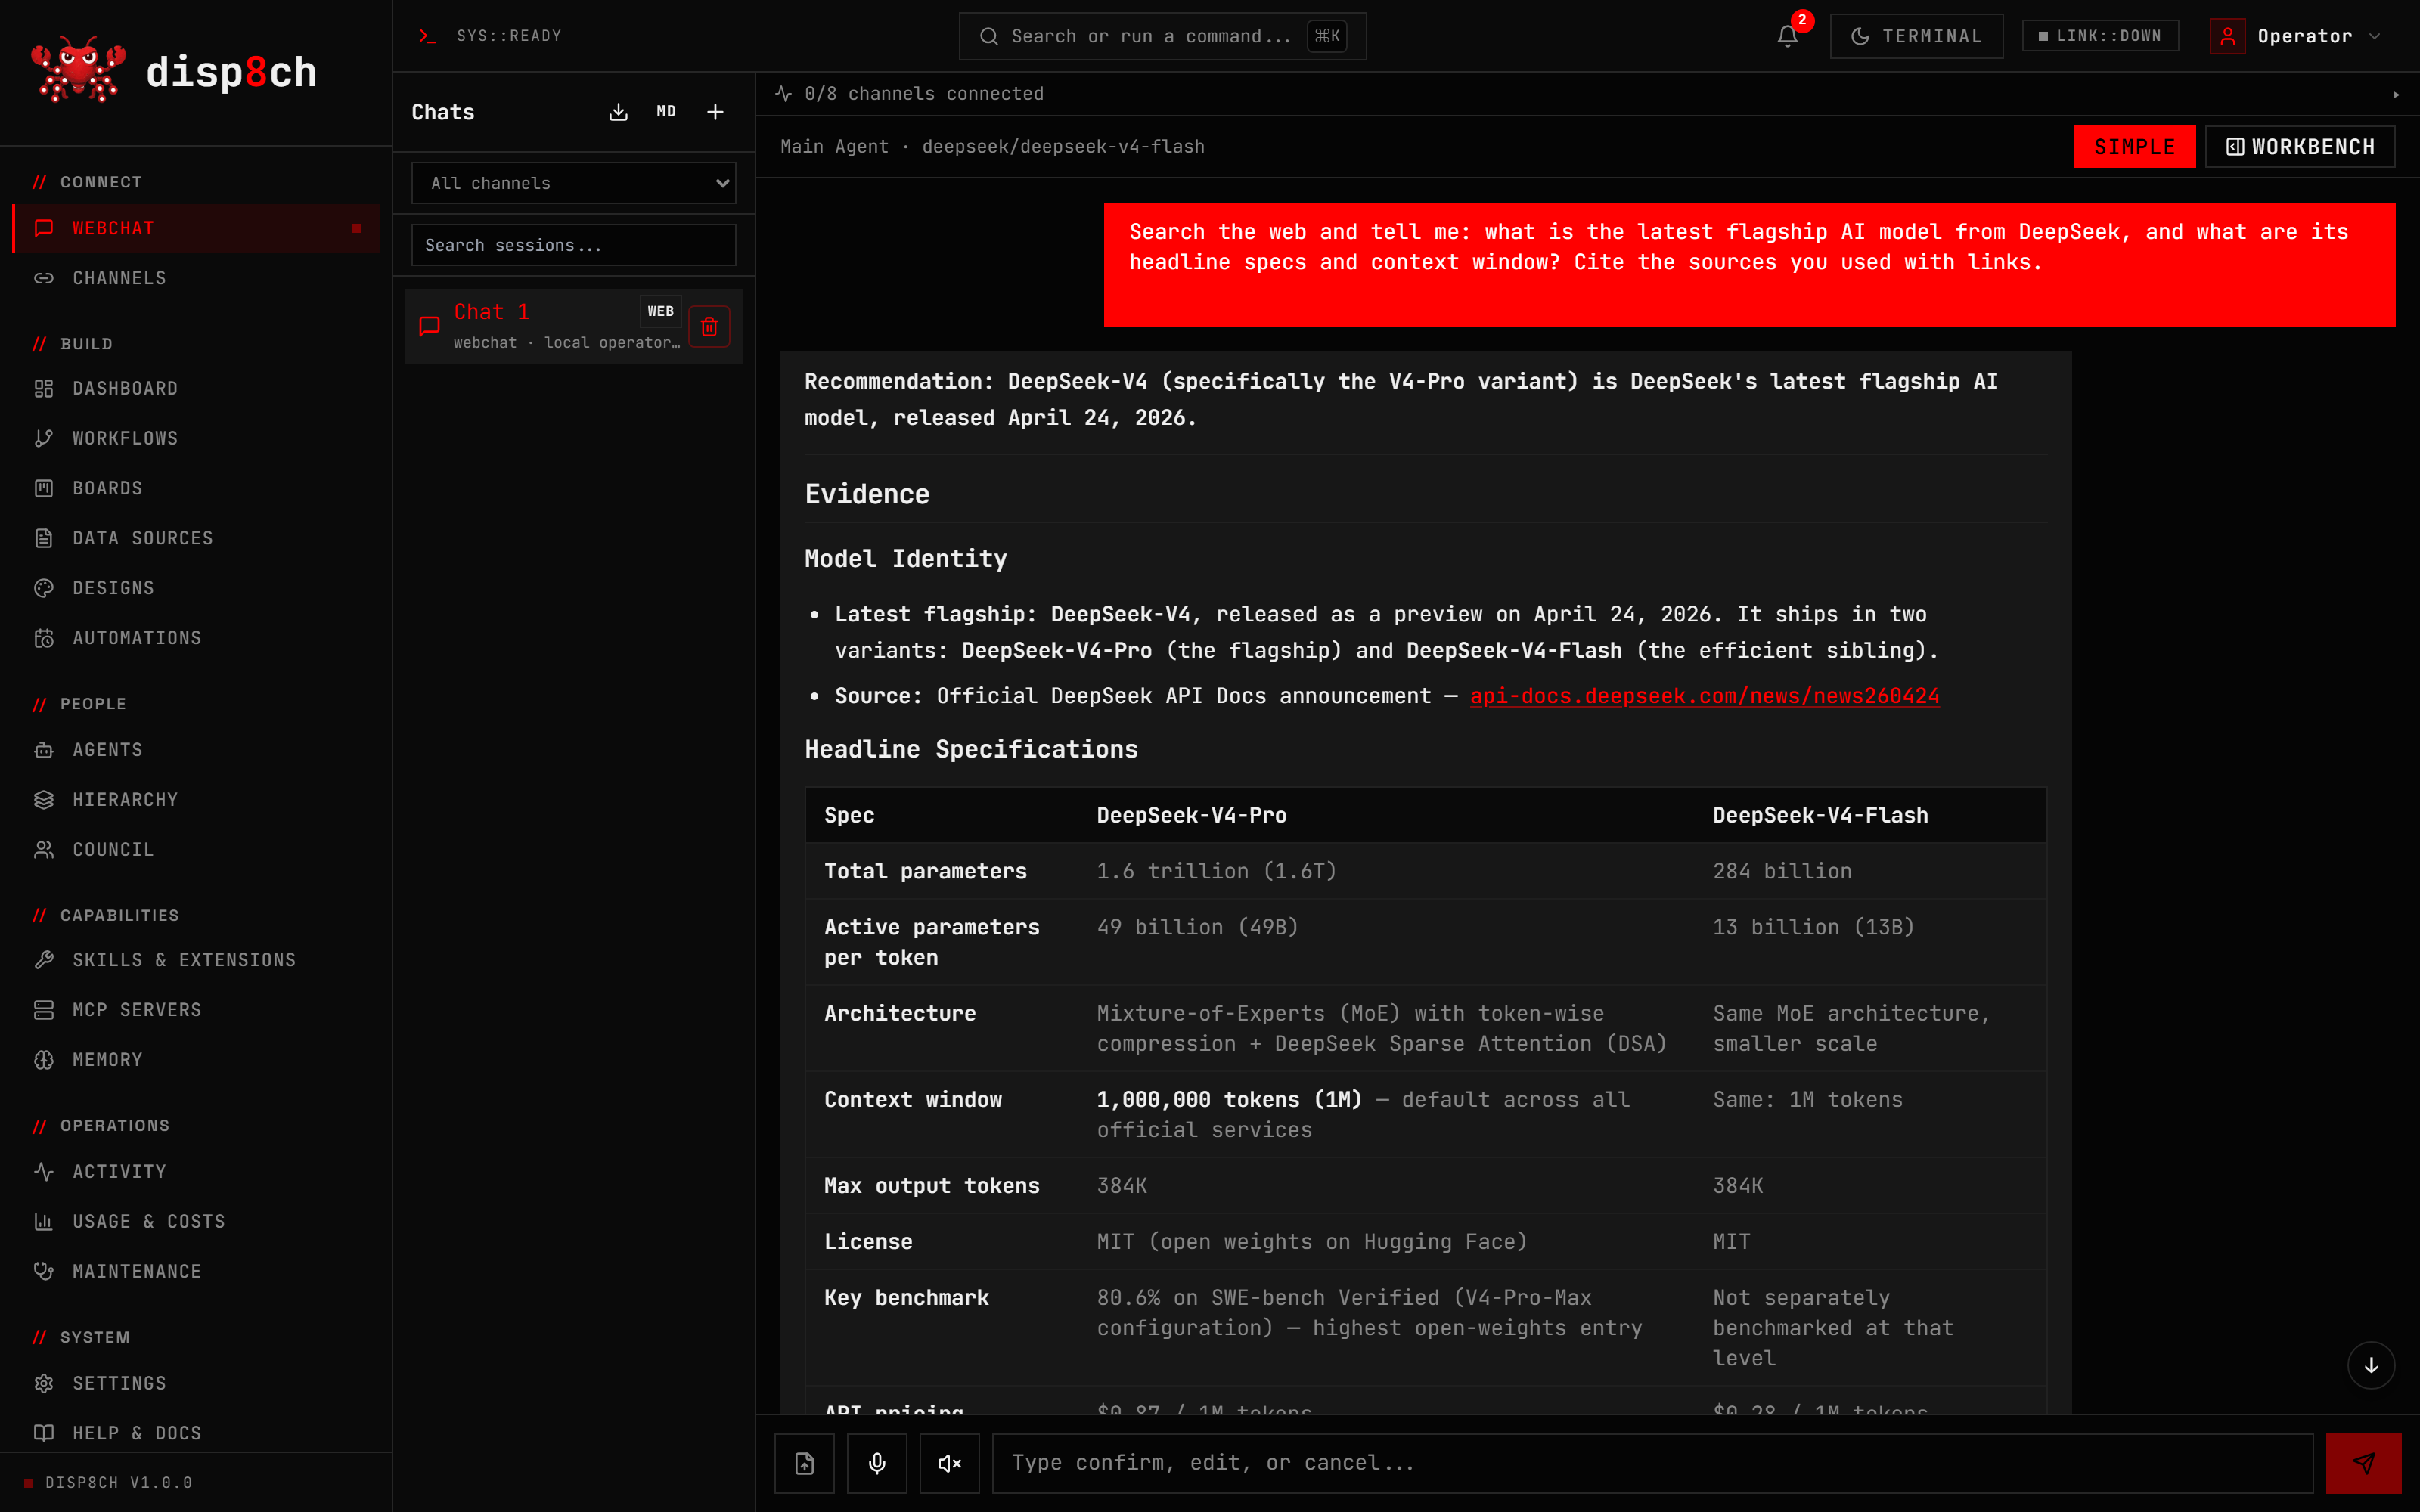Click the SETTINGS gear icon

44,1383
